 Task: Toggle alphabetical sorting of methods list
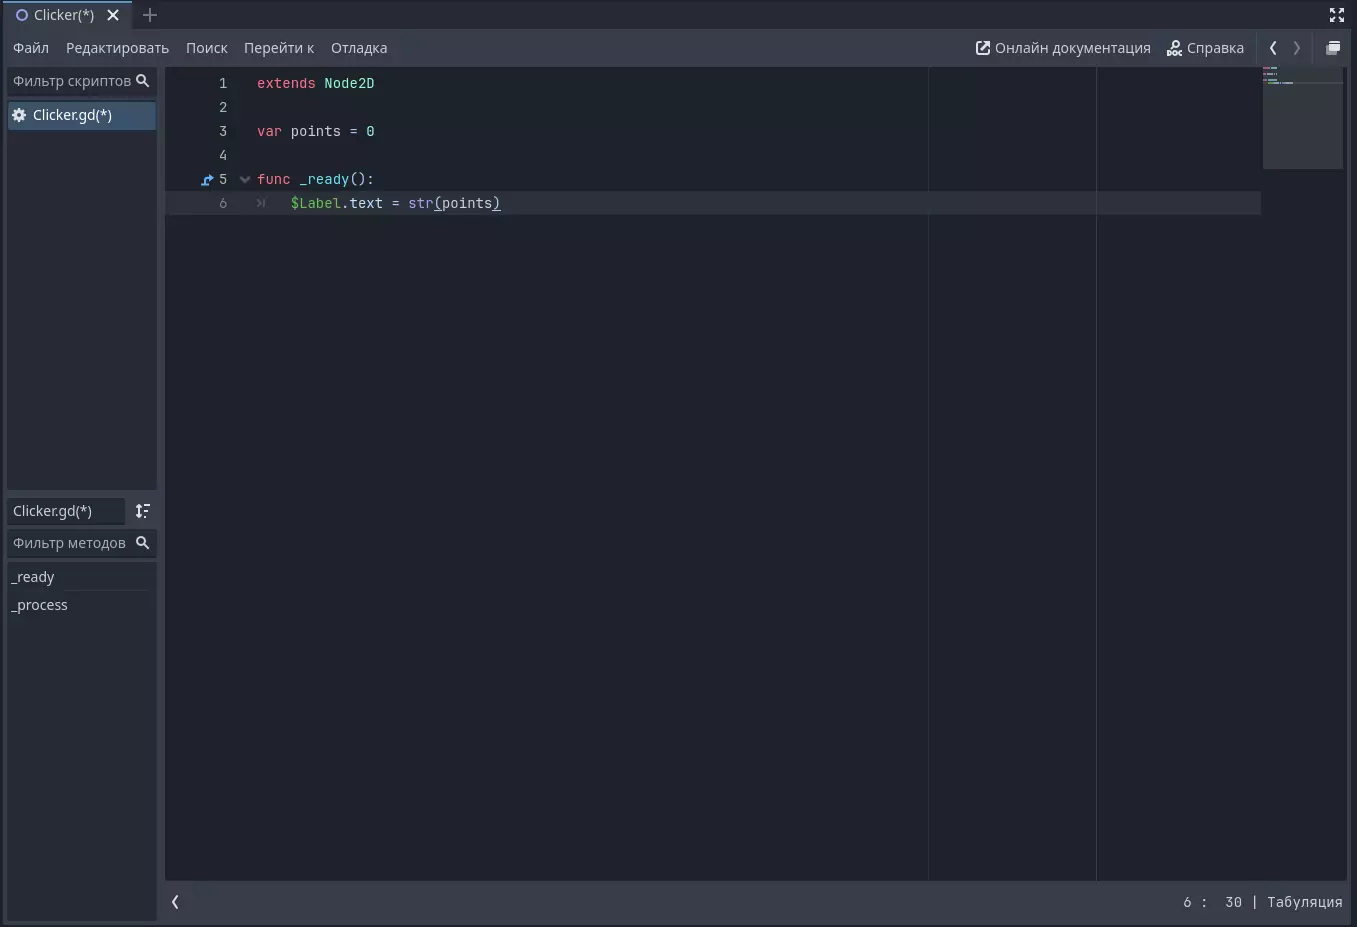(143, 511)
